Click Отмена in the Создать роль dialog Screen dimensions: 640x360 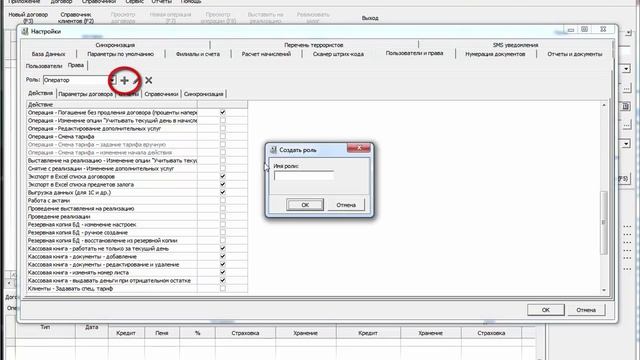coord(346,205)
